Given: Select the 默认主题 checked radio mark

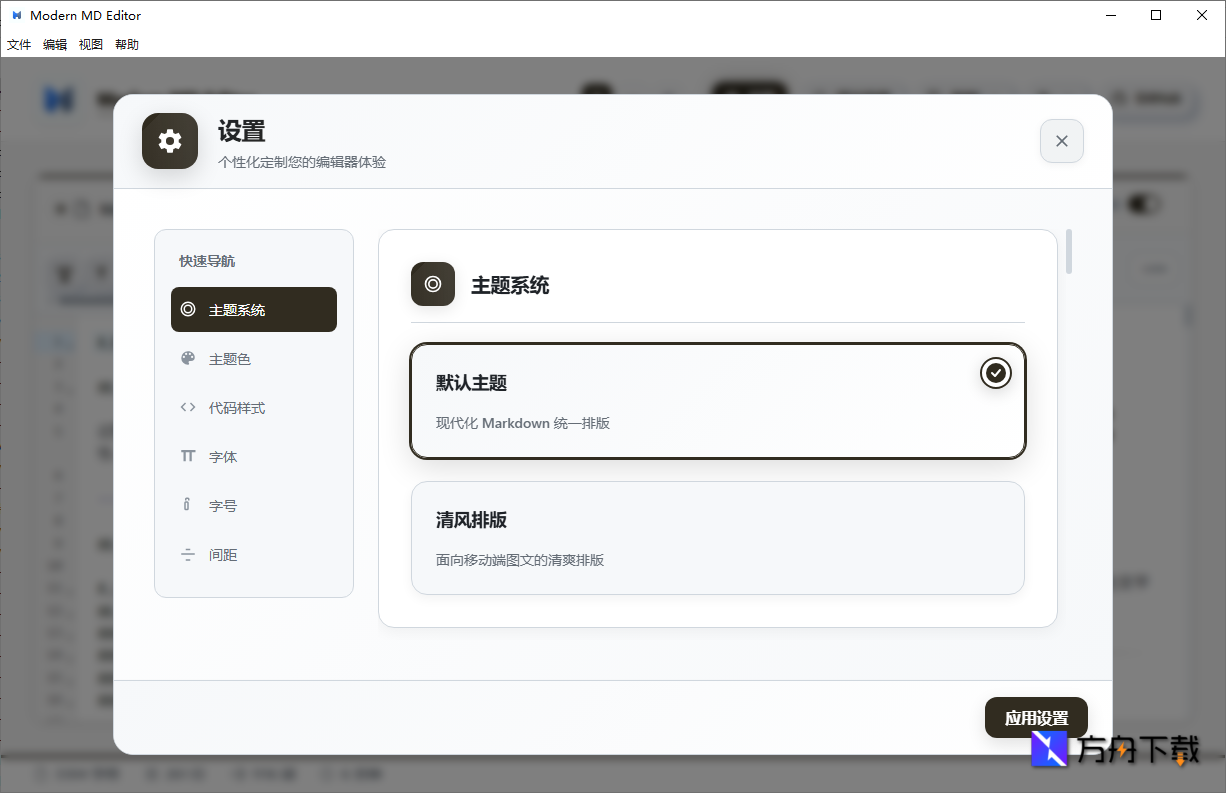Looking at the screenshot, I should click(x=995, y=373).
